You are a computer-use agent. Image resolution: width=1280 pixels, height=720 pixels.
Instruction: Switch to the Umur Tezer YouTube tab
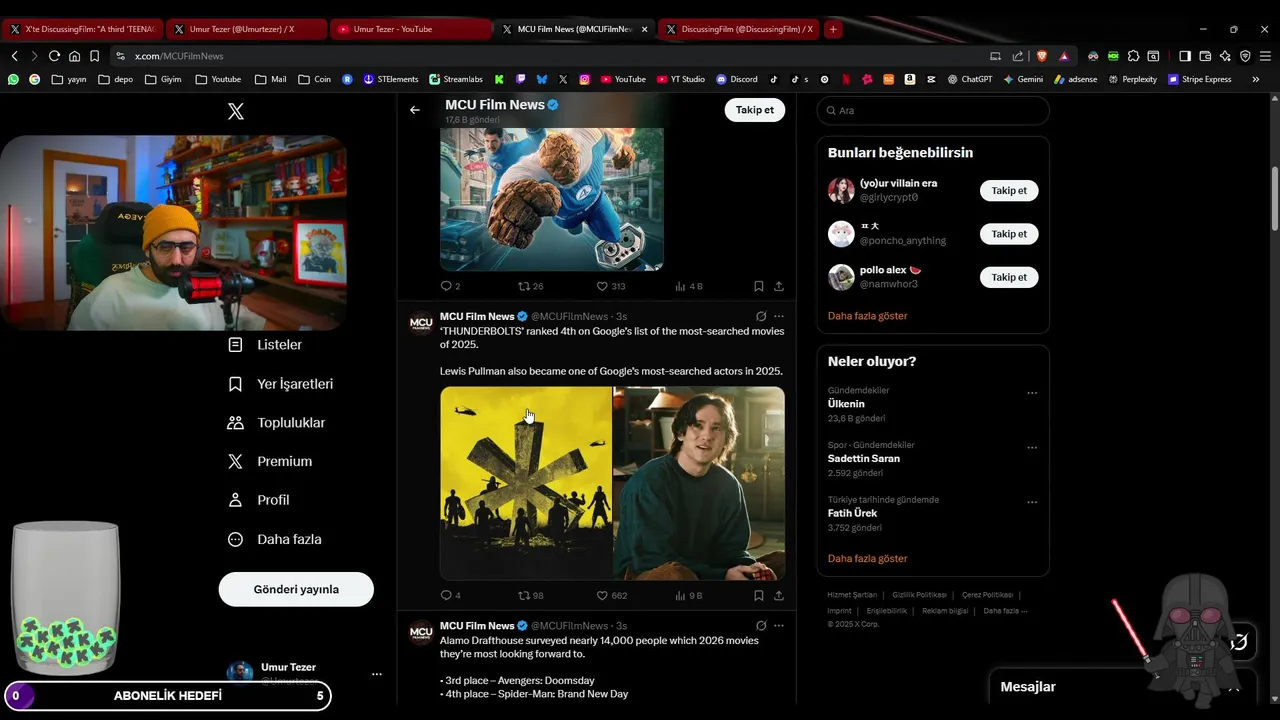point(411,29)
